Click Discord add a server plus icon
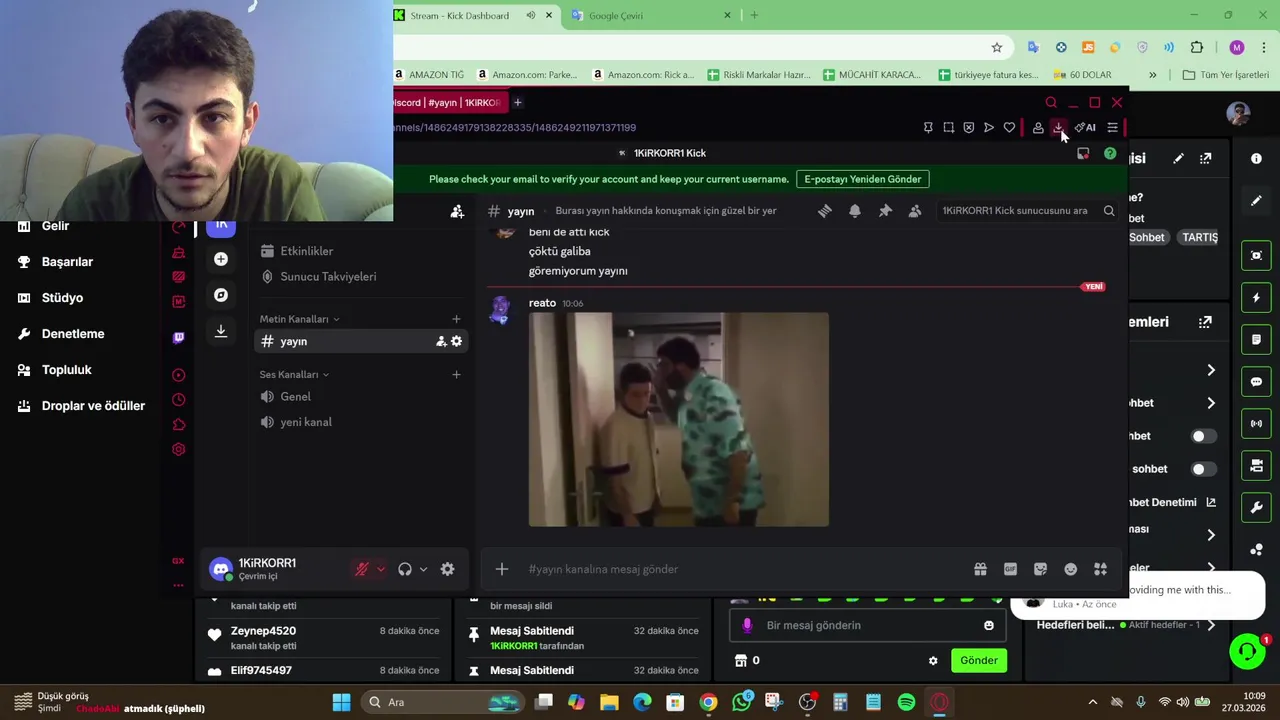The image size is (1280, 720). [x=221, y=259]
